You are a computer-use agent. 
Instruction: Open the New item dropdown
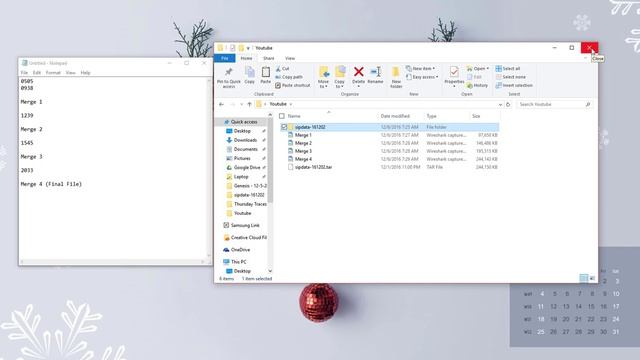click(x=420, y=69)
